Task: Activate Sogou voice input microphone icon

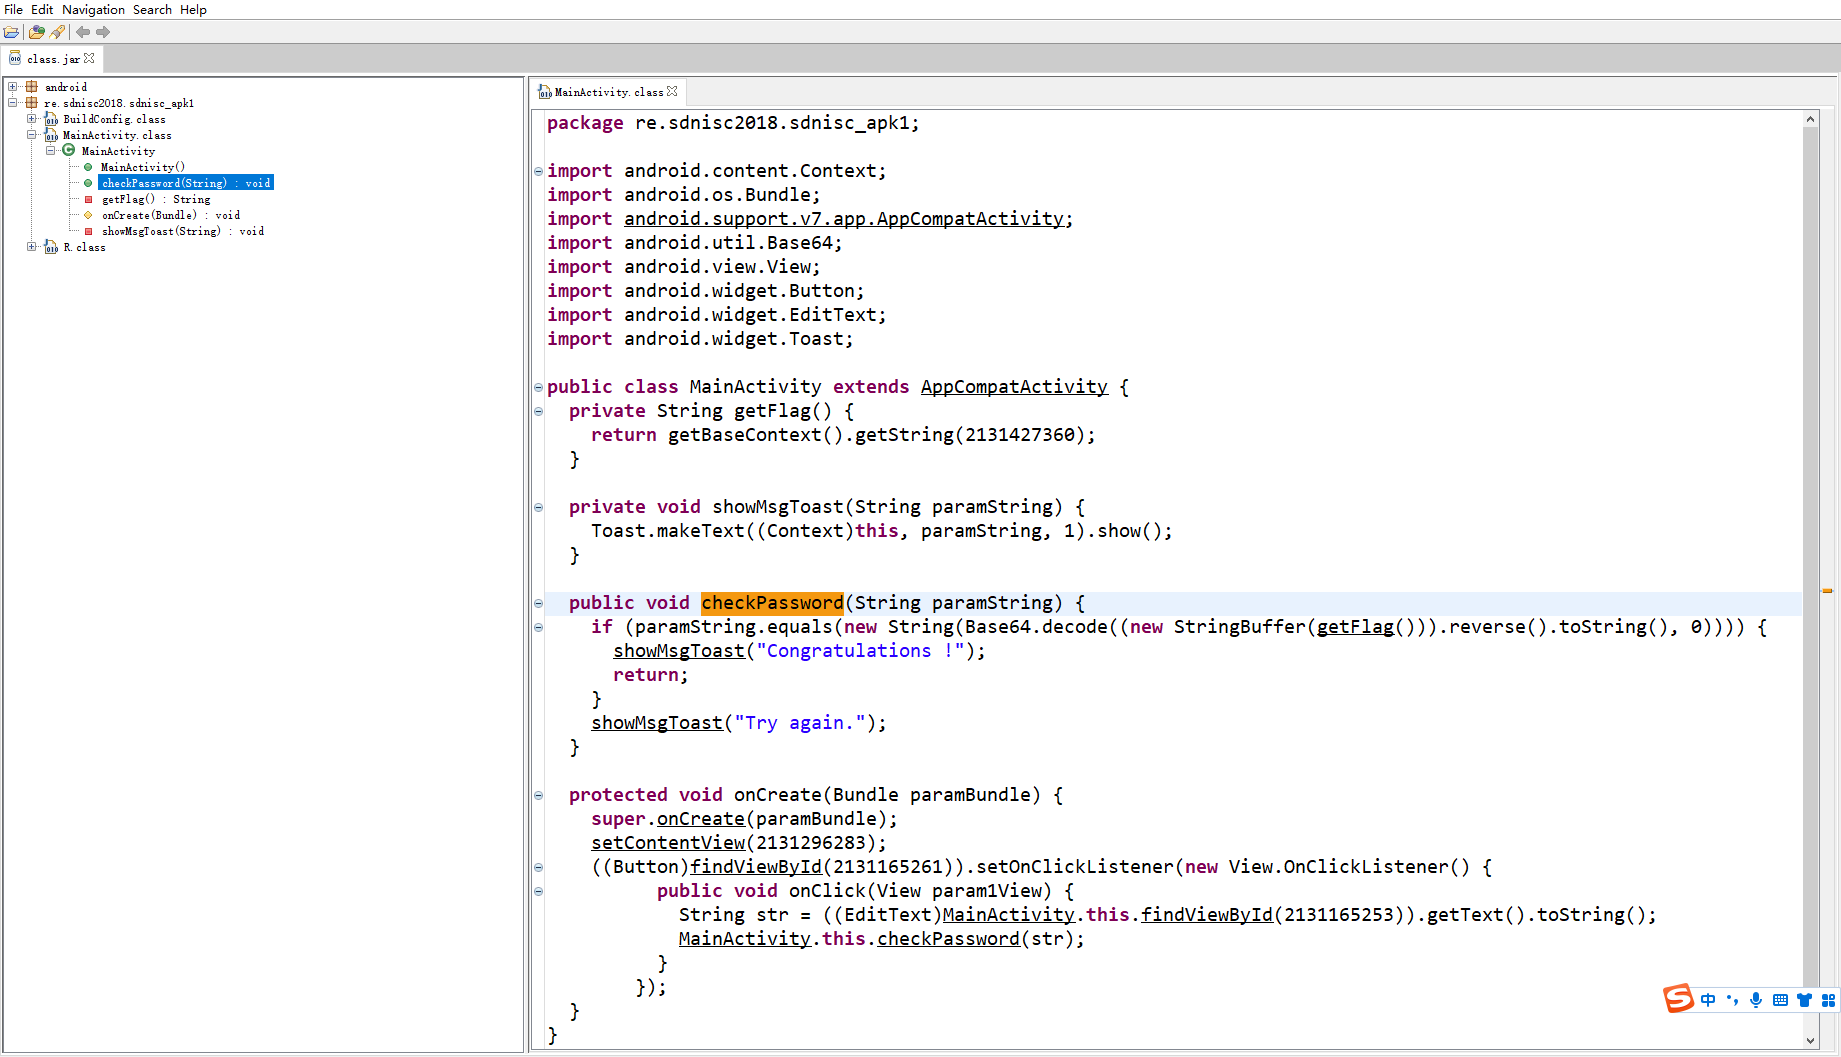Action: (1756, 1000)
